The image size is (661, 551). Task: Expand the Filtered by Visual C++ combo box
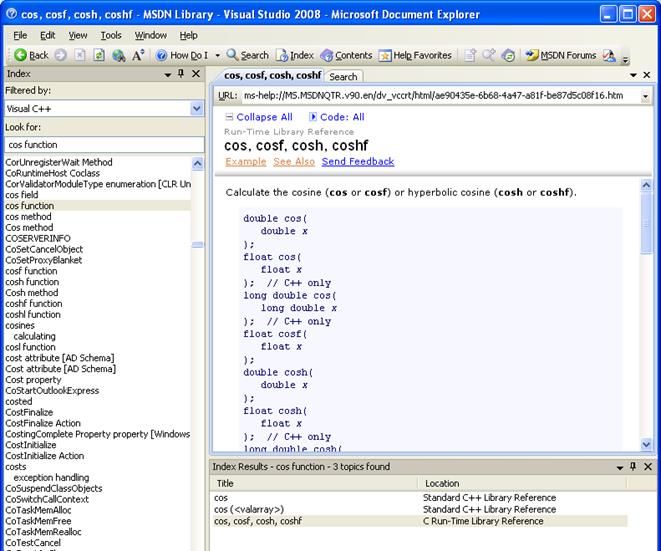click(196, 109)
